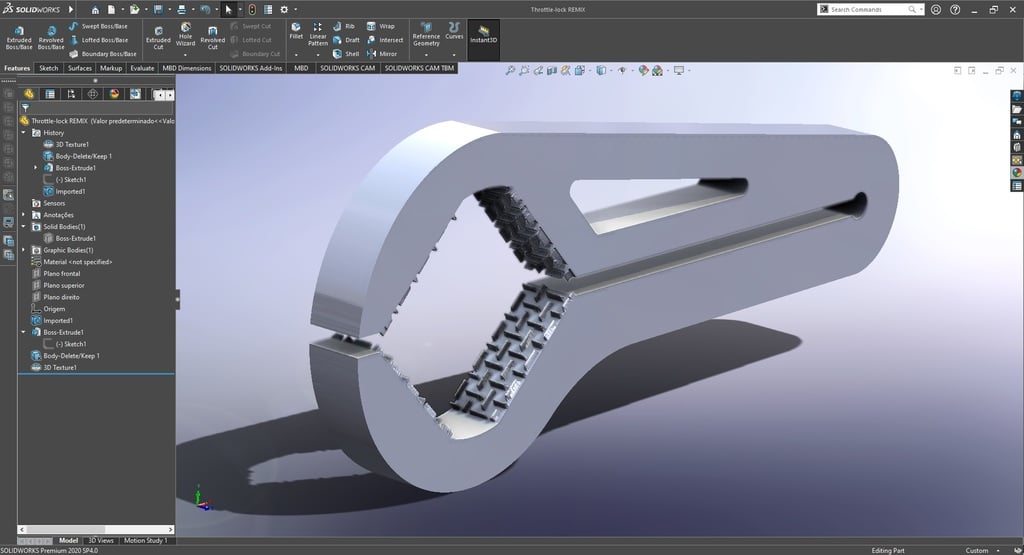Expand the Graphic Bodies(1) folder

pos(24,250)
